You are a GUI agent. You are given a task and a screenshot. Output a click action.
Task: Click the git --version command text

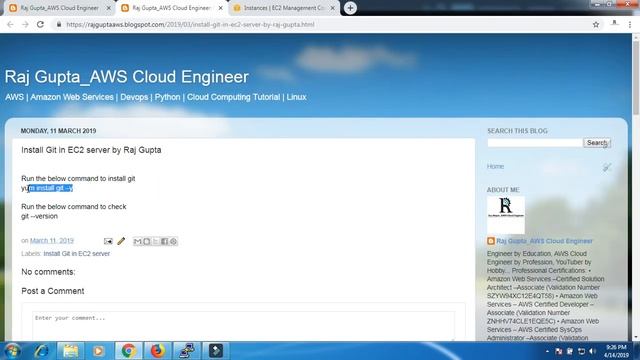coord(40,216)
